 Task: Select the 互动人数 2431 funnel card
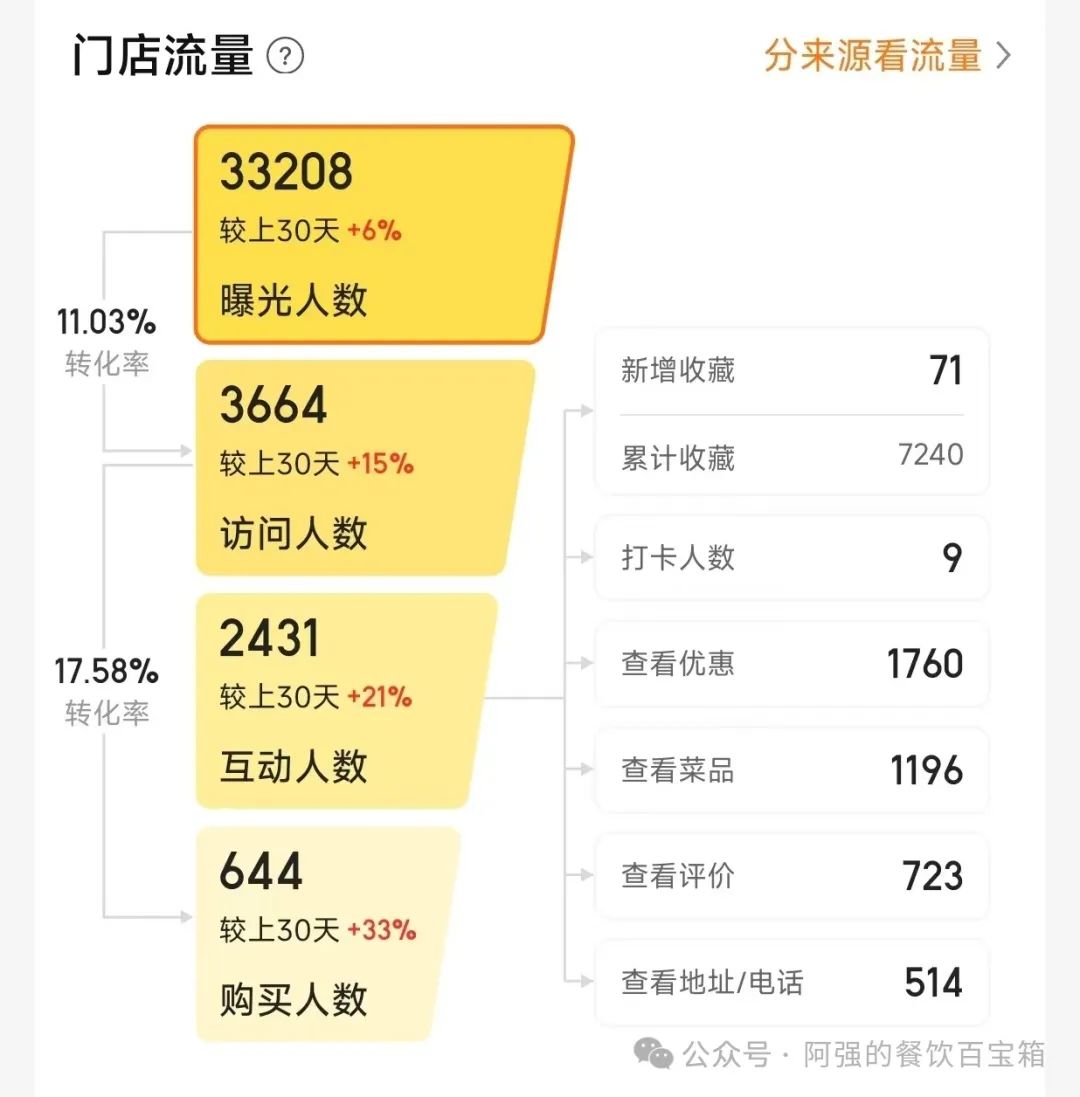[346, 700]
